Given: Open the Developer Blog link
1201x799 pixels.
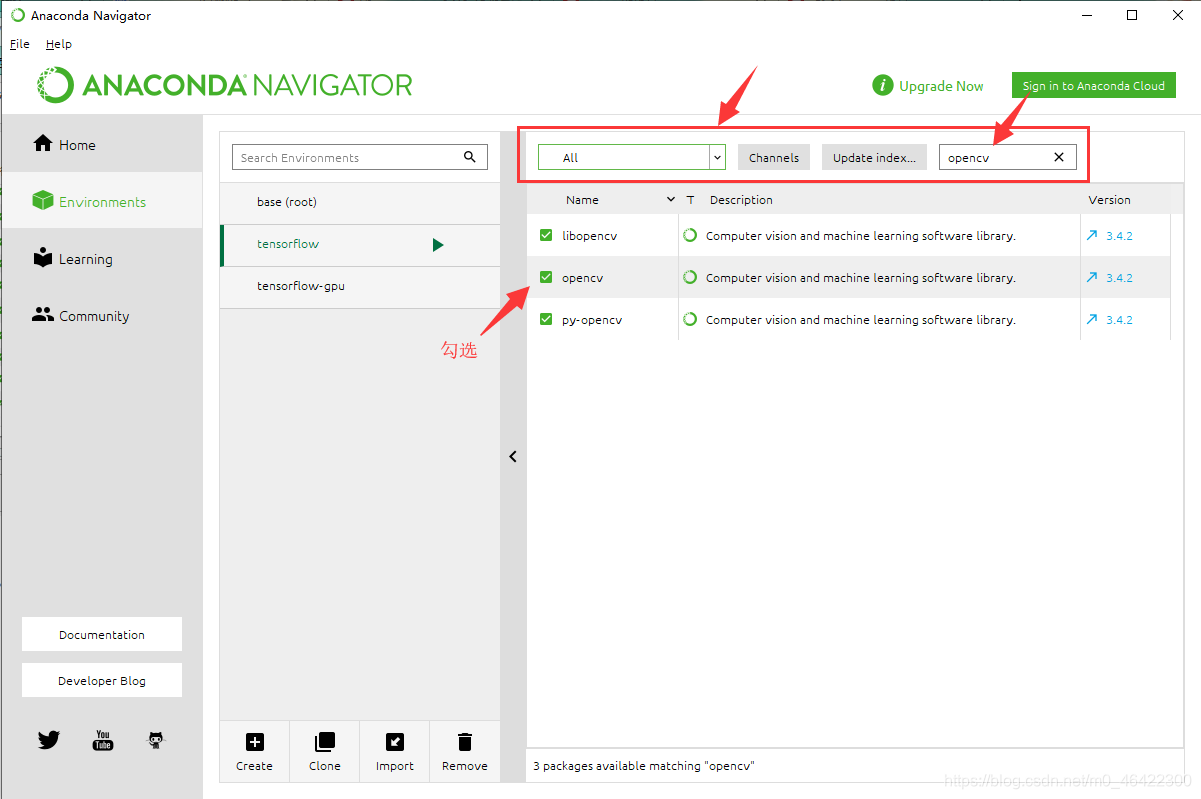Looking at the screenshot, I should pos(102,680).
